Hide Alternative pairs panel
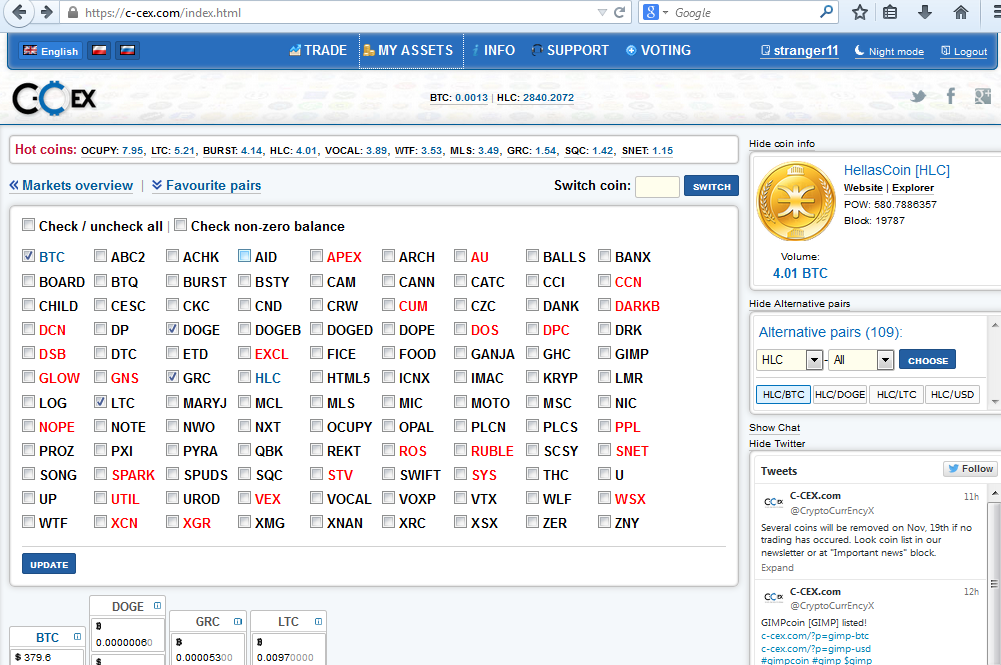The height and width of the screenshot is (665, 1001). (799, 304)
